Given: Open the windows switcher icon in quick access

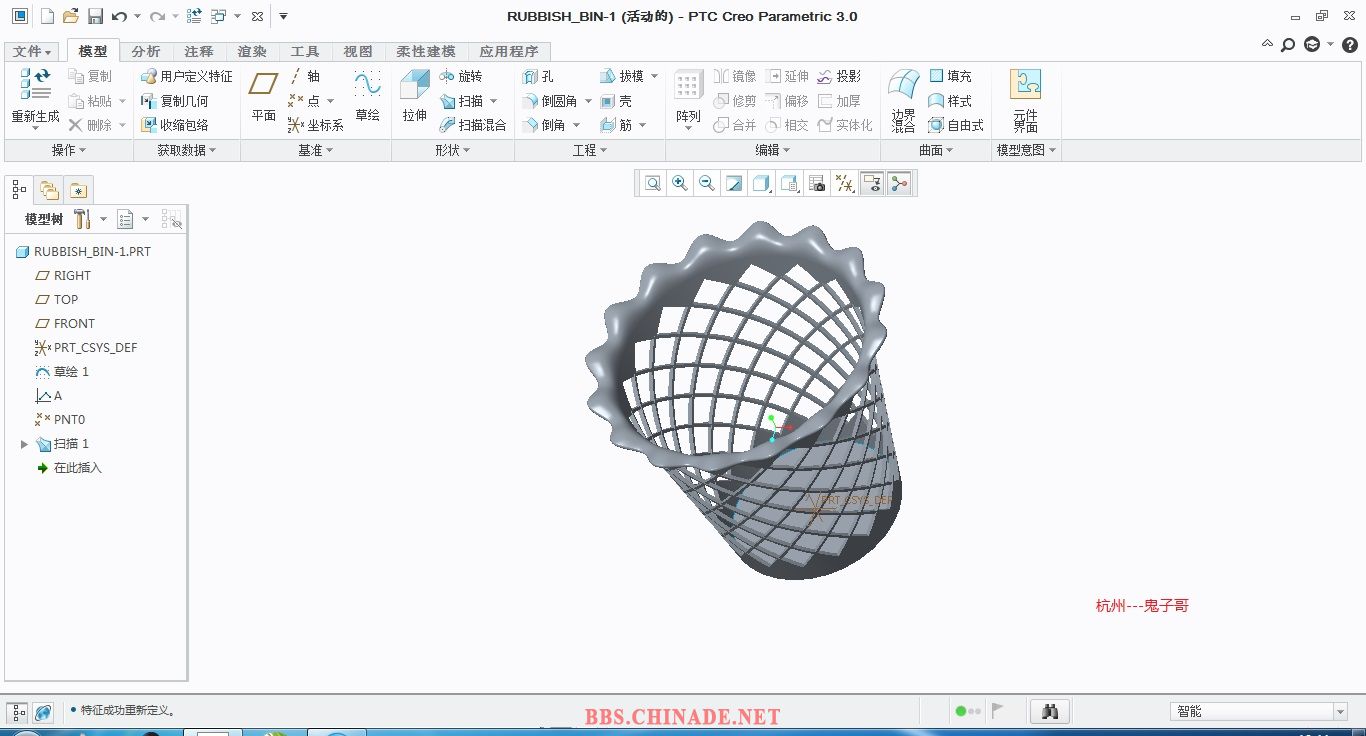Looking at the screenshot, I should [219, 16].
